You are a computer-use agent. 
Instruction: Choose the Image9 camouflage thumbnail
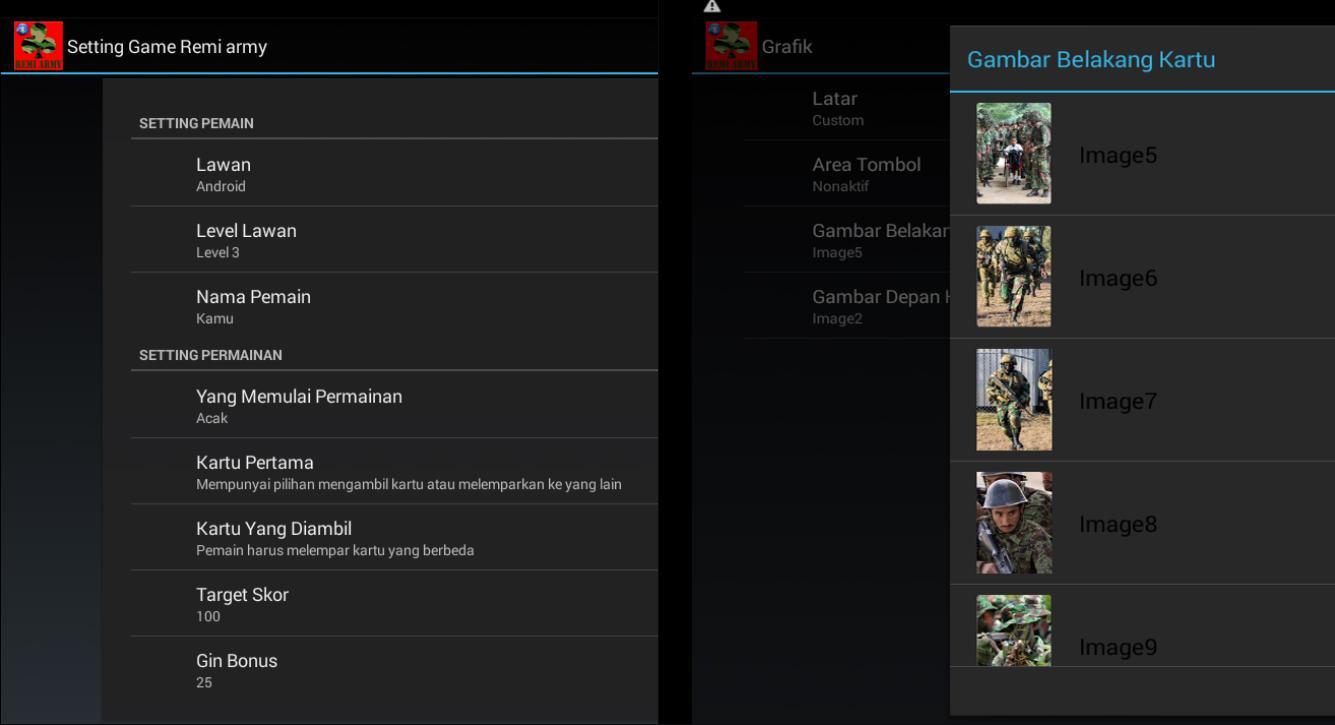(x=1013, y=630)
